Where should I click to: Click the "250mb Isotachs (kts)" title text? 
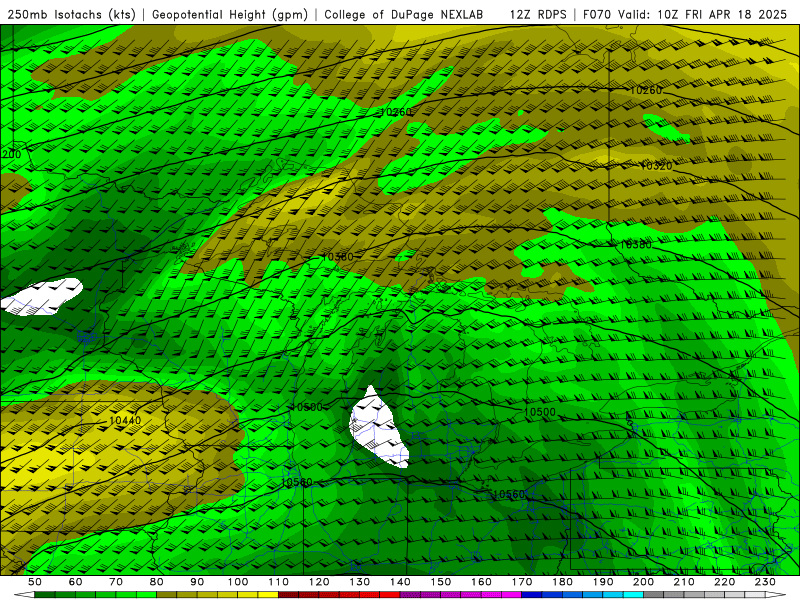click(x=71, y=15)
